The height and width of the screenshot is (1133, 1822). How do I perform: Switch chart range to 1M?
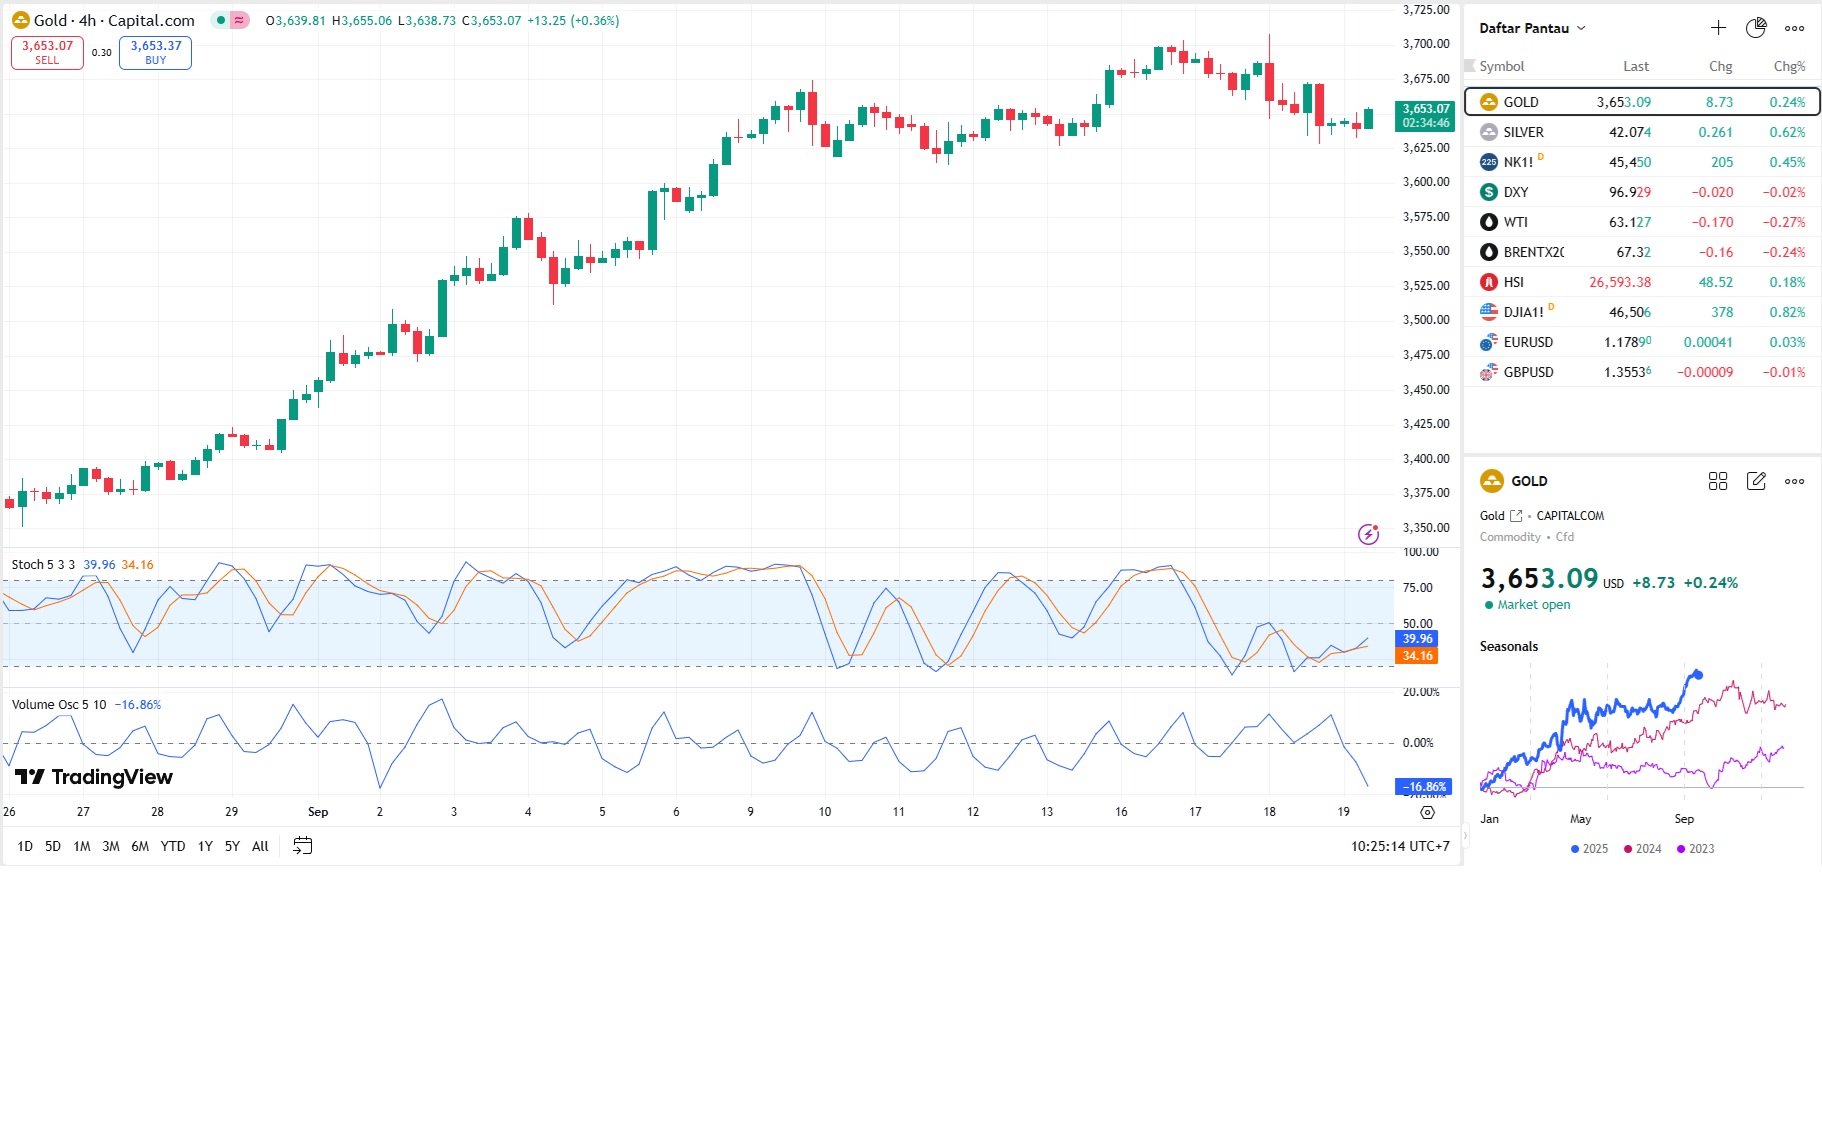[x=82, y=846]
